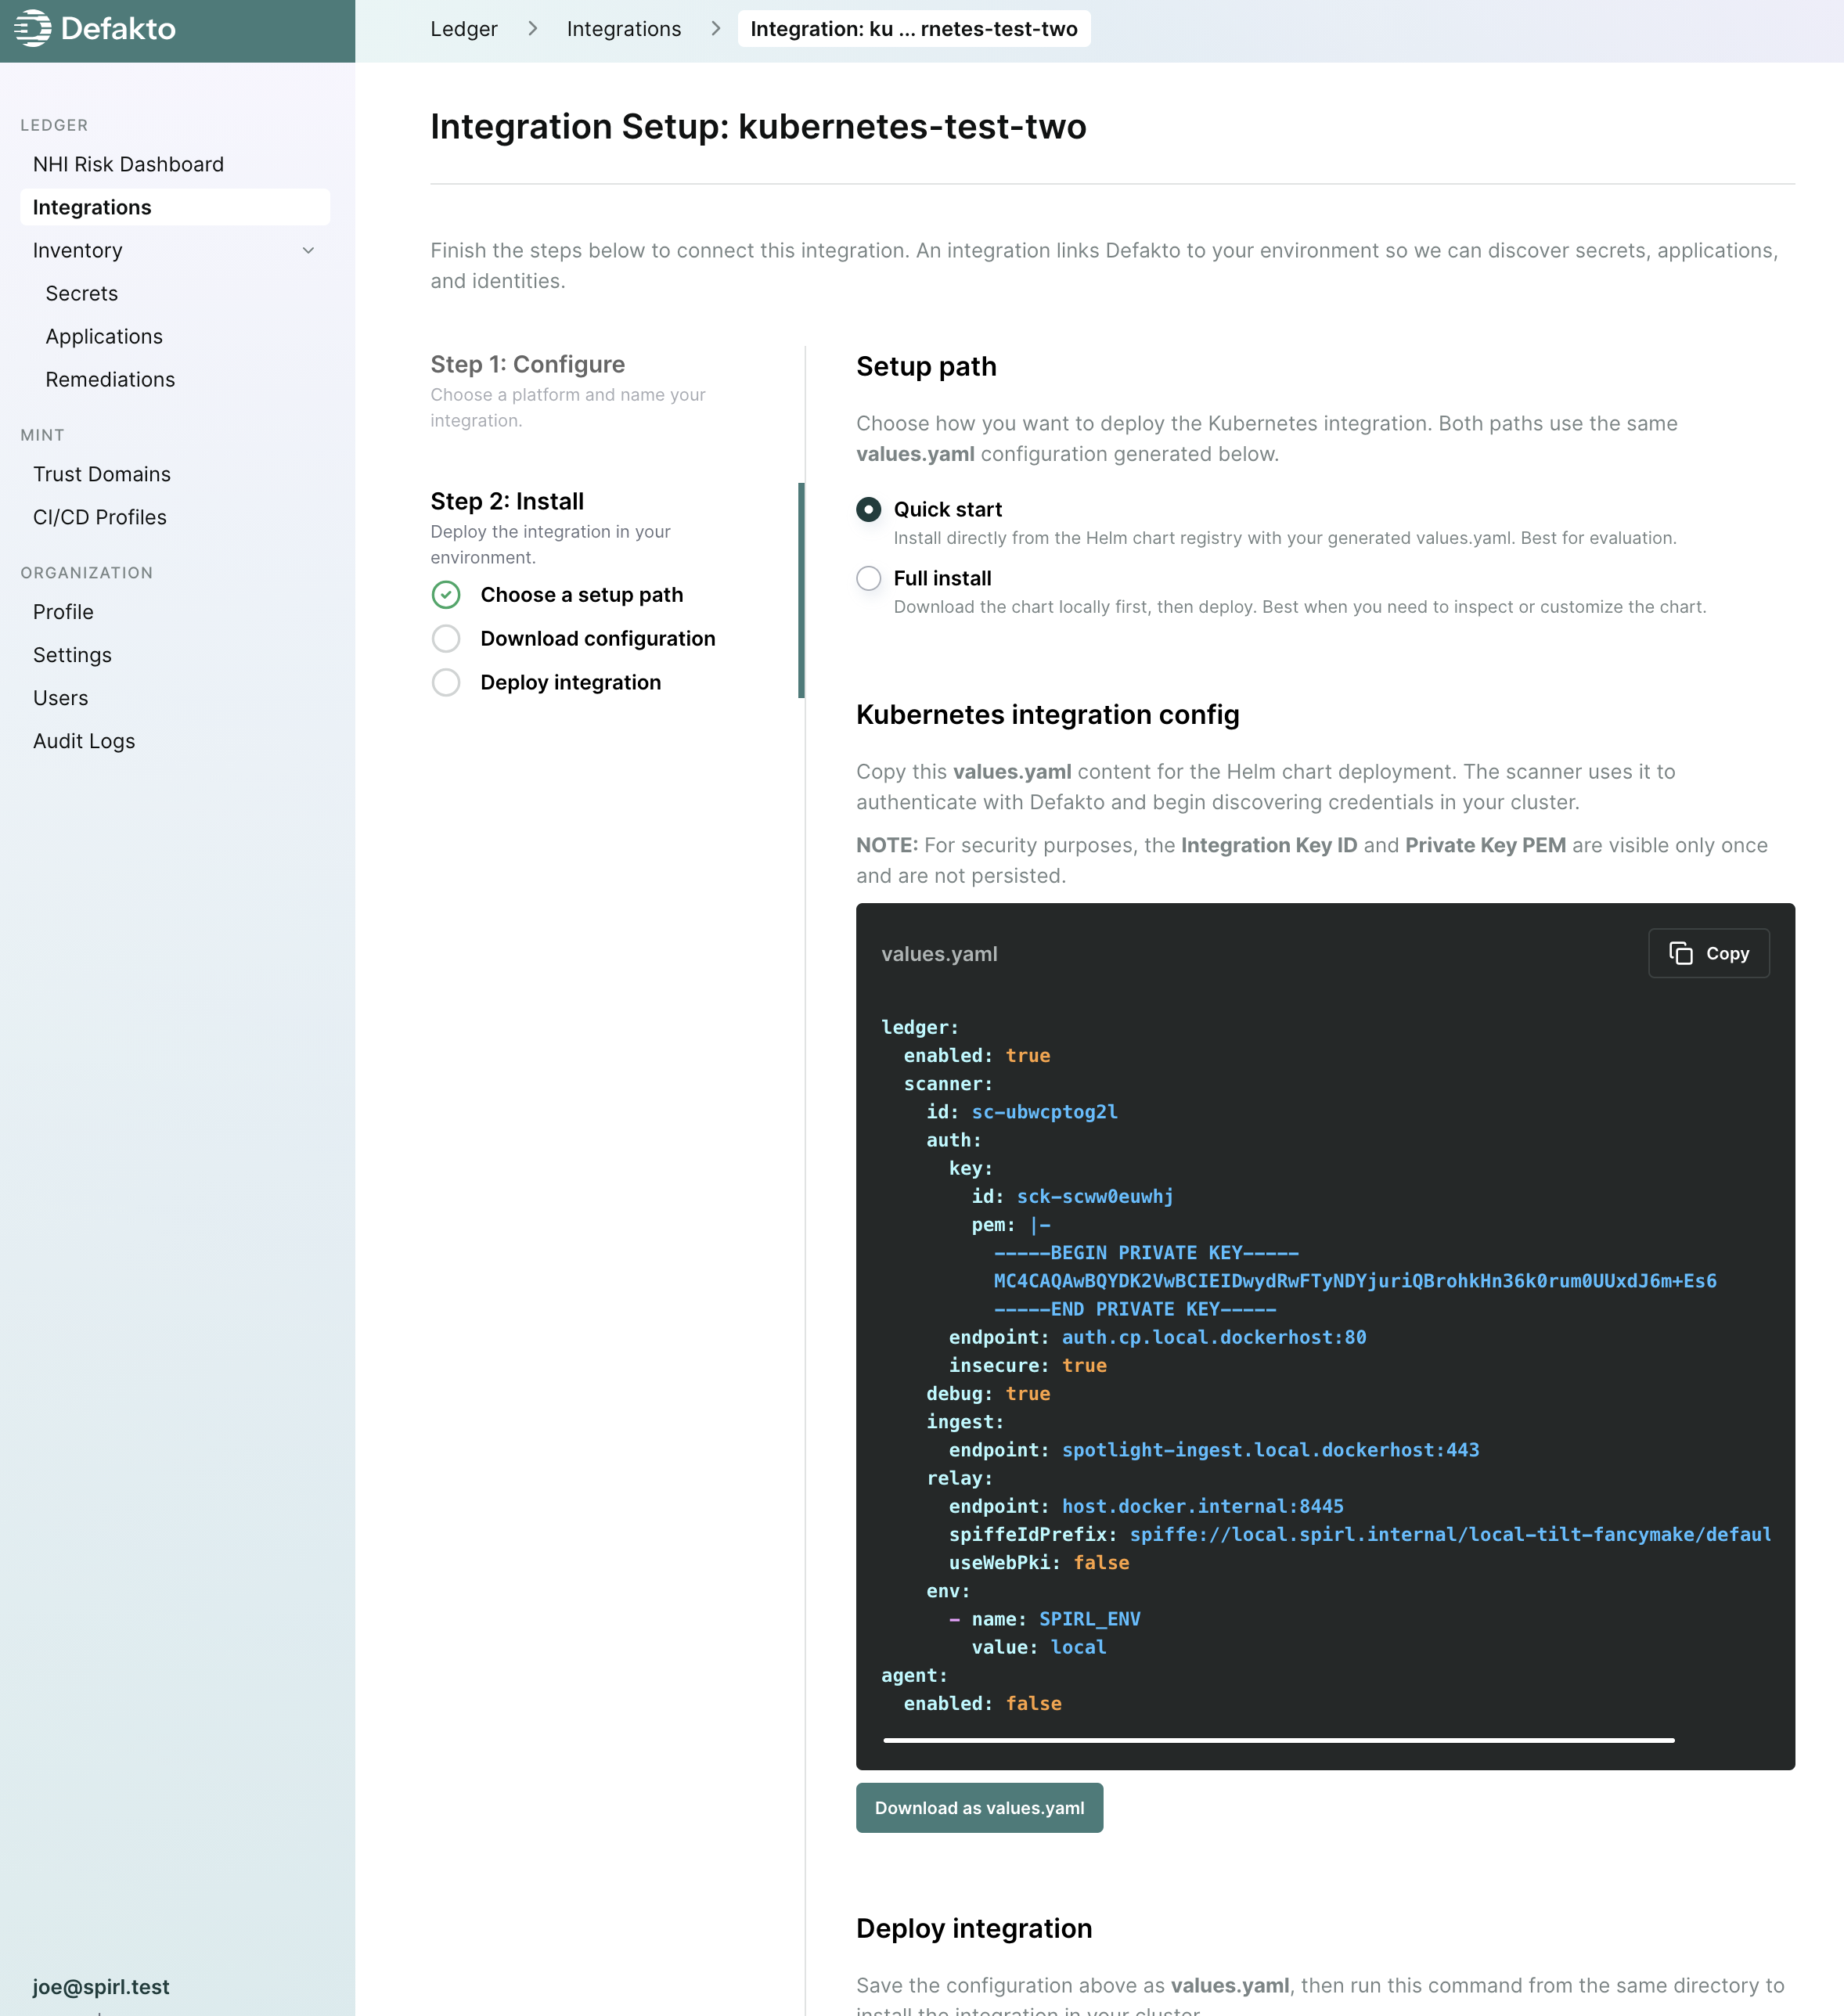Viewport: 1844px width, 2016px height.
Task: Go to Remediations in sidebar
Action: pyautogui.click(x=175, y=380)
